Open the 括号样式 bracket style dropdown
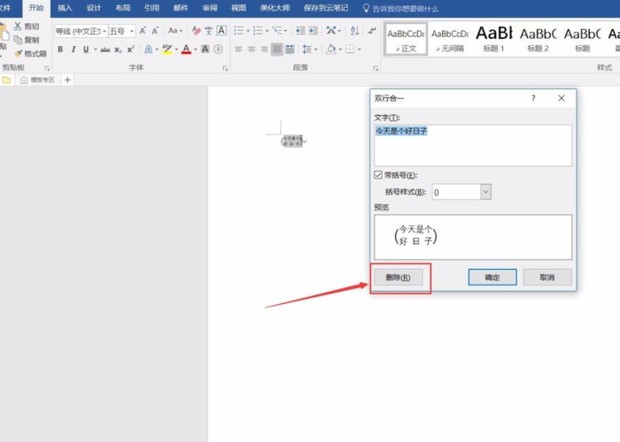620x442 pixels. (486, 192)
